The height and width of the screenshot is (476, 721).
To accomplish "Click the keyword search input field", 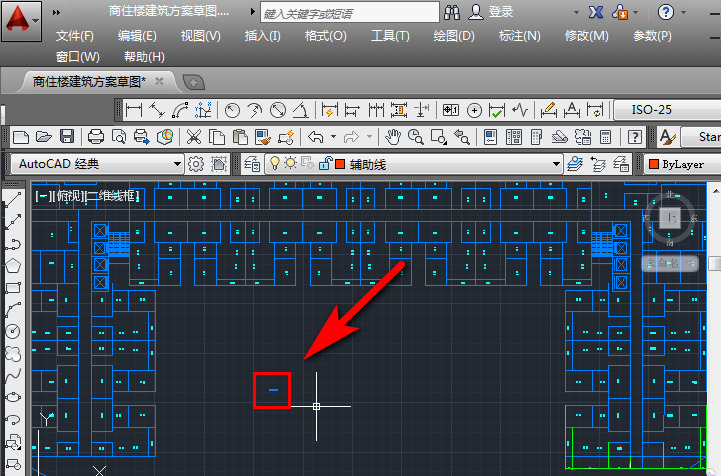I will 349,13.
